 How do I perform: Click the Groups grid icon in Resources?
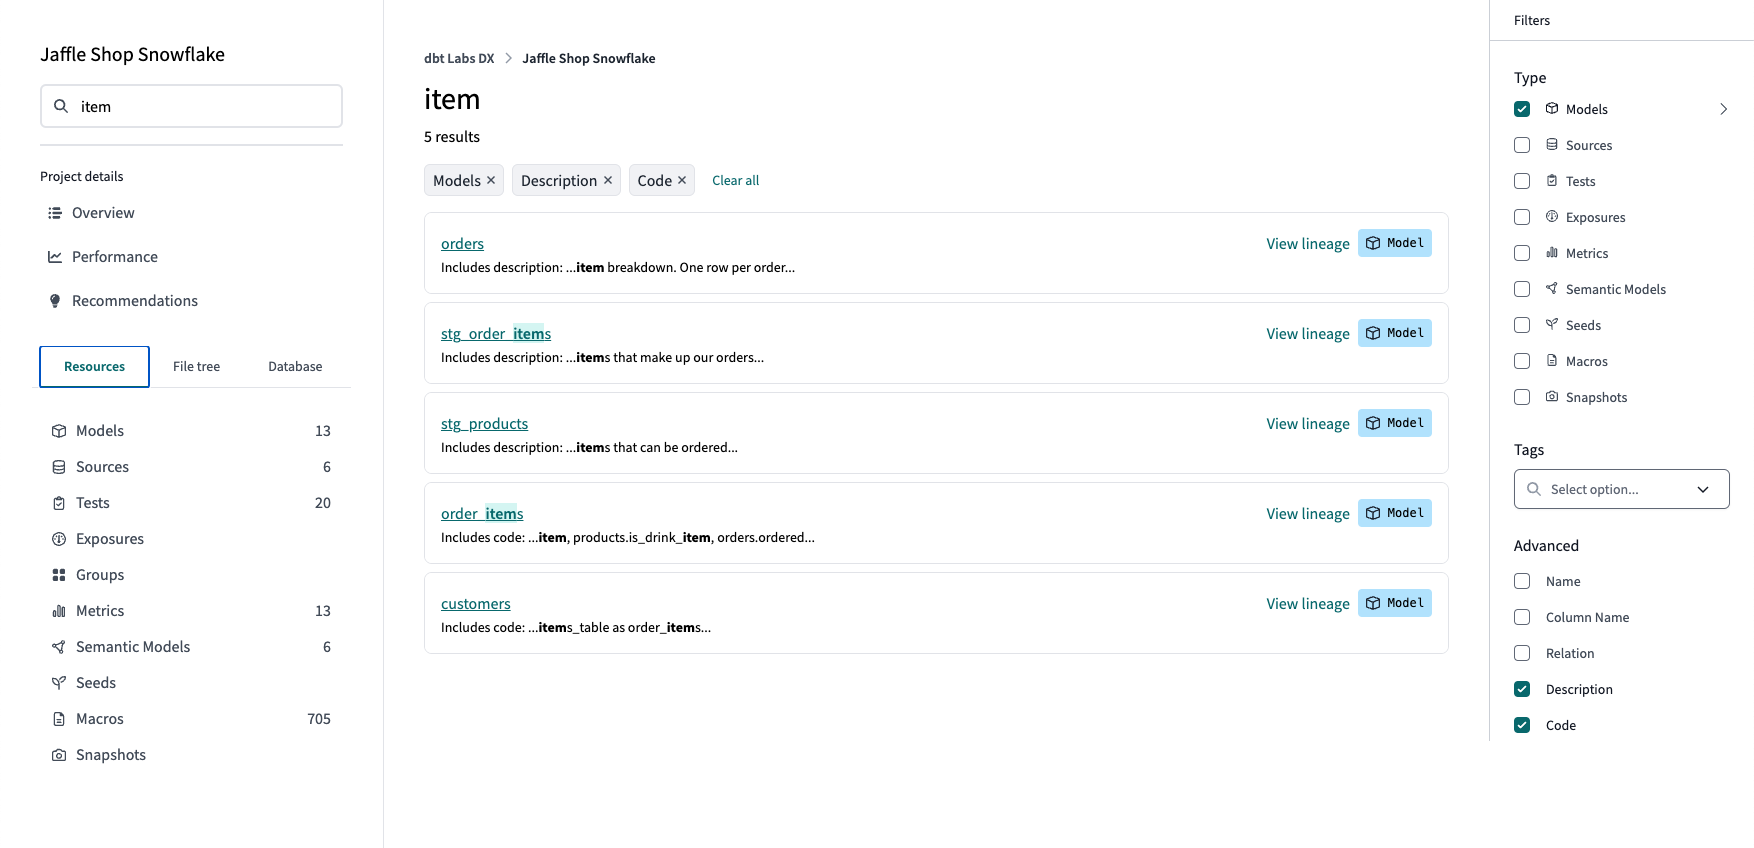tap(59, 575)
